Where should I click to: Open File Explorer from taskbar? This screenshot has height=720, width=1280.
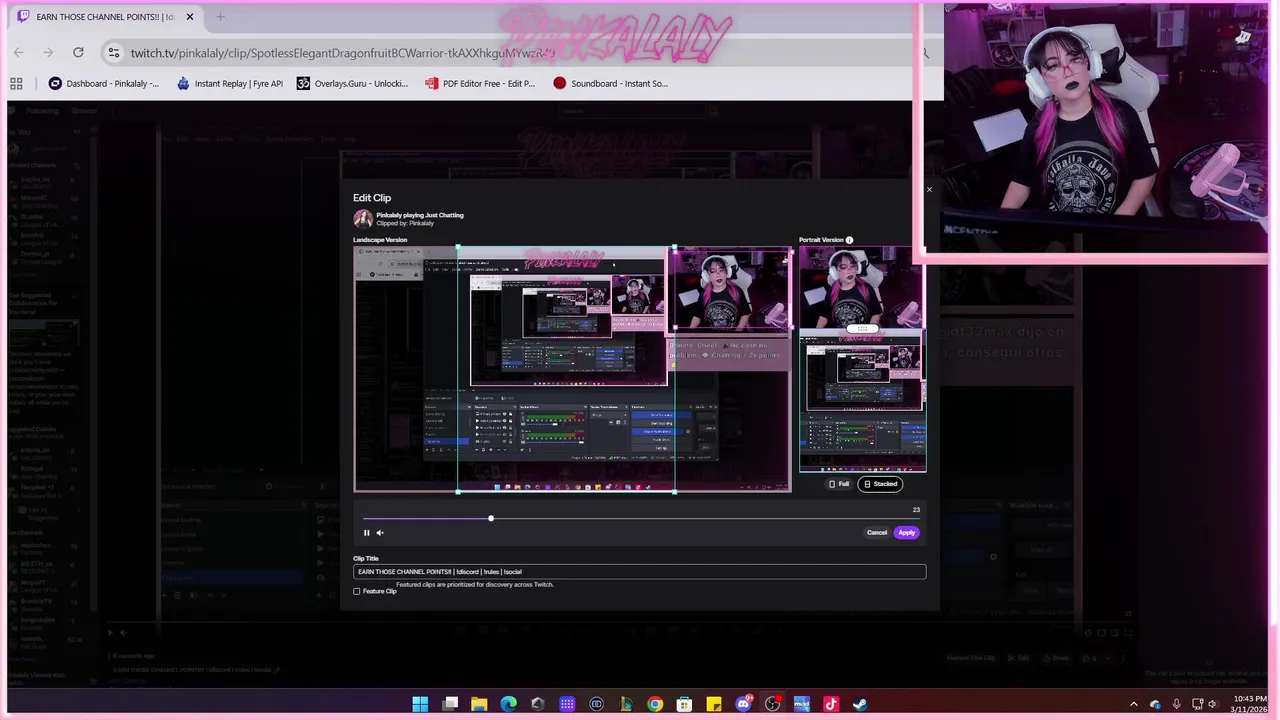click(479, 704)
